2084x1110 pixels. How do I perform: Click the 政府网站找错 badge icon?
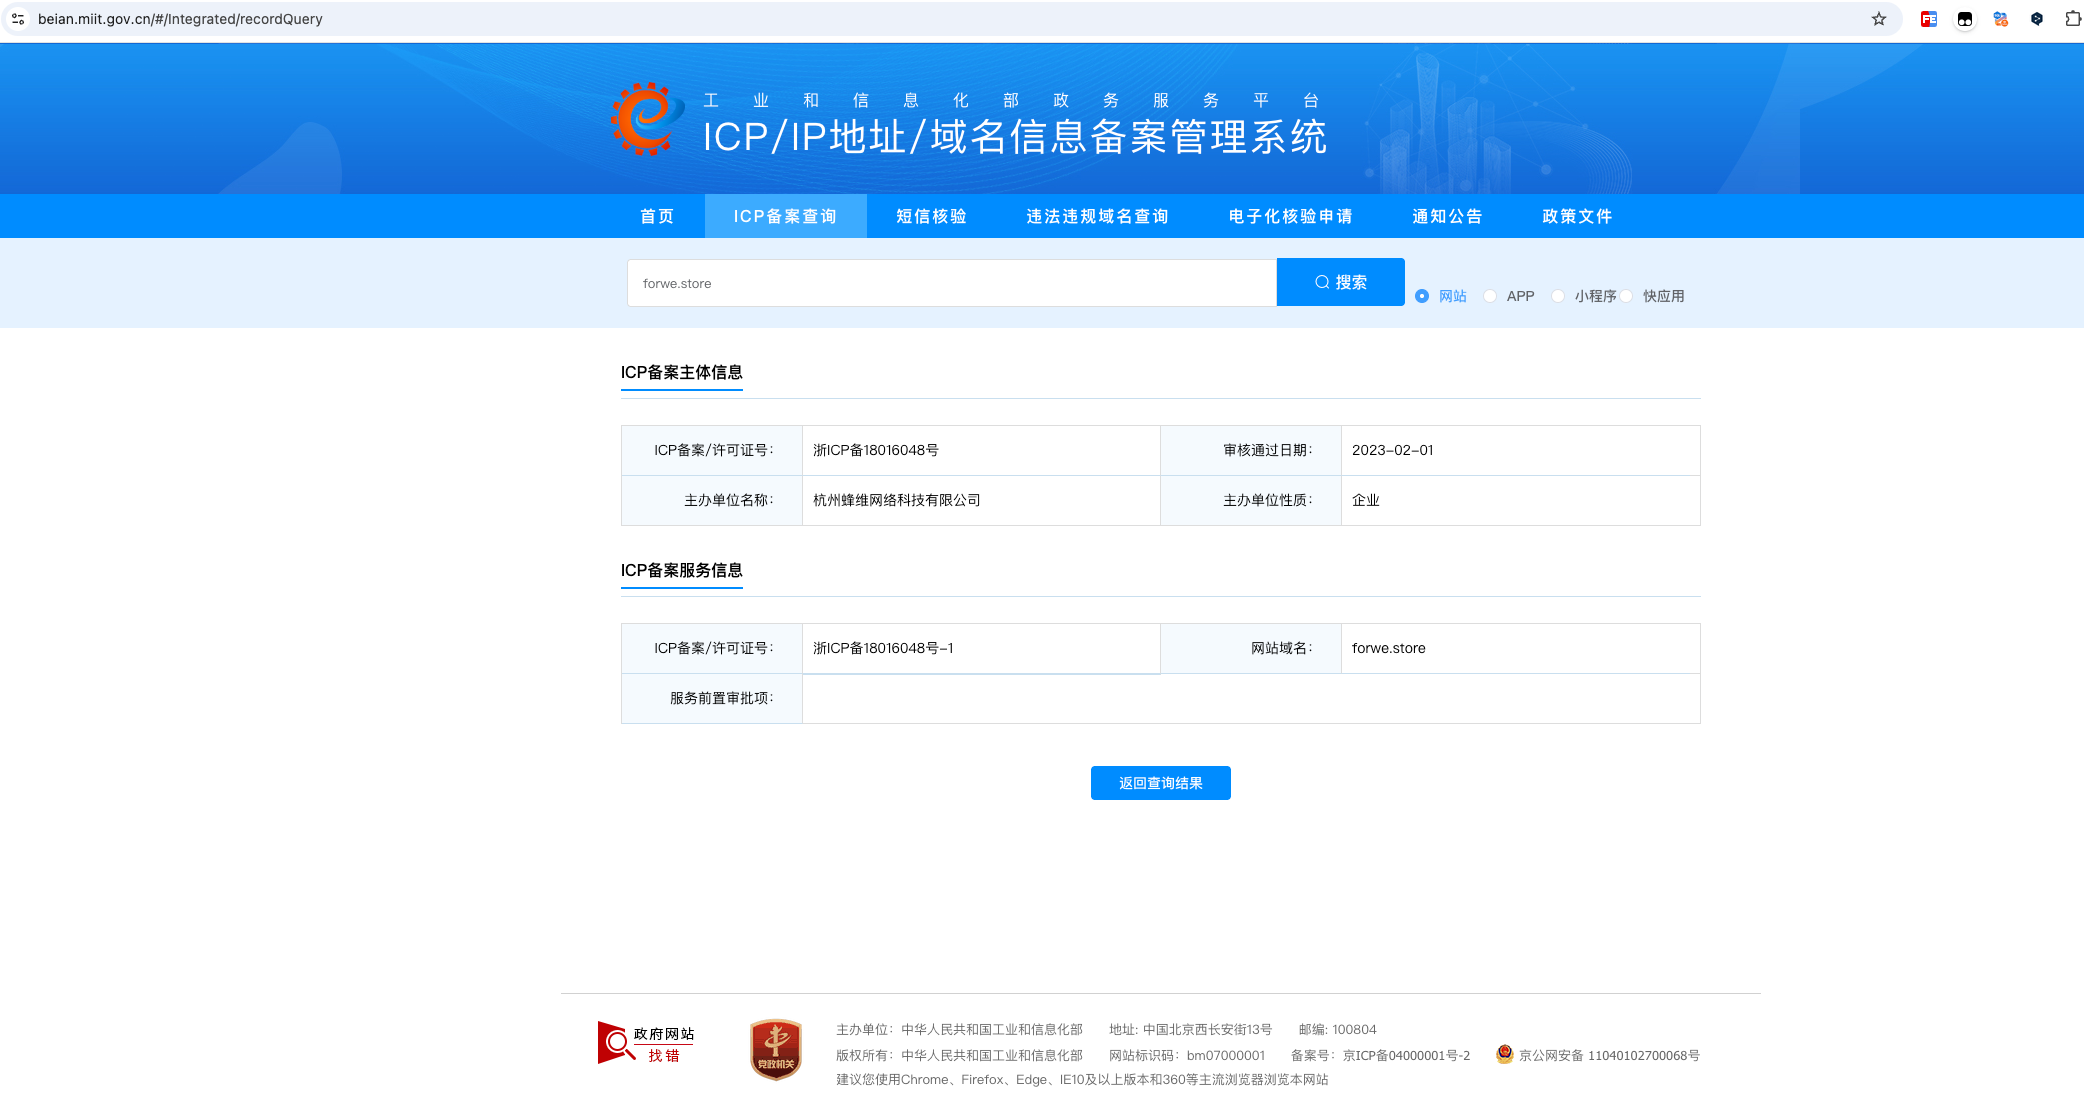[645, 1044]
